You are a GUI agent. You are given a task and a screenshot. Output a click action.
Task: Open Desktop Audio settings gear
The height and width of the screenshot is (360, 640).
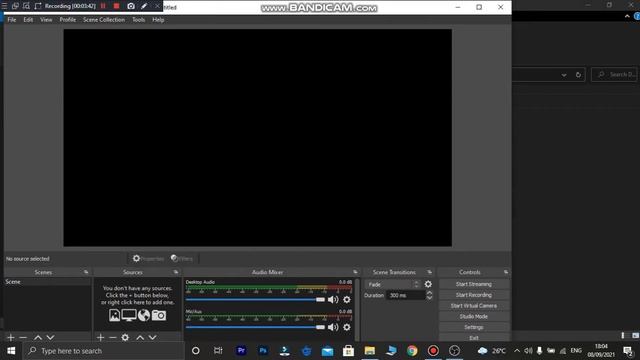(x=347, y=300)
